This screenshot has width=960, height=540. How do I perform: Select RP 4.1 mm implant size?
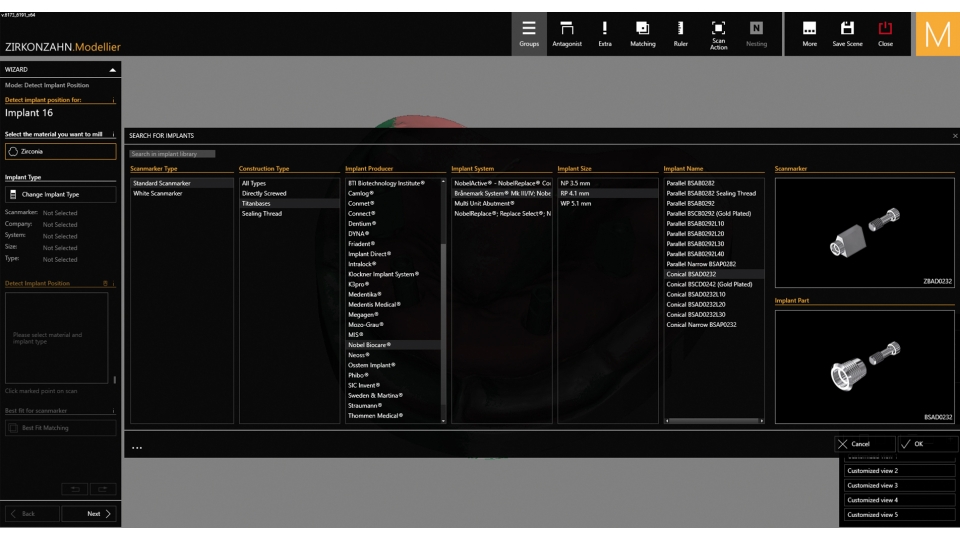click(x=607, y=193)
